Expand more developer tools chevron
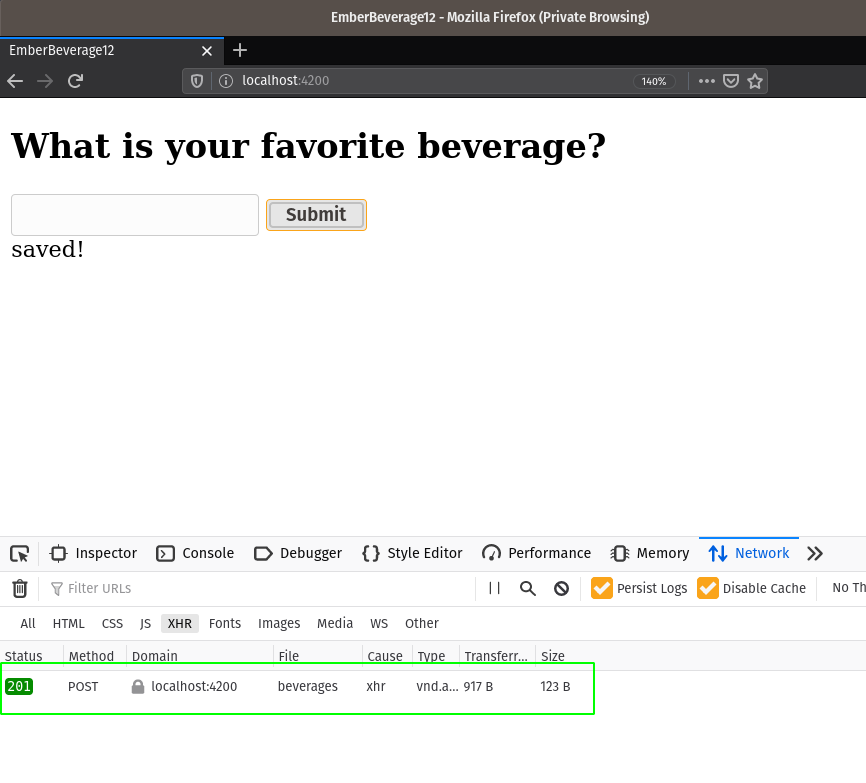The width and height of the screenshot is (866, 783). 815,553
